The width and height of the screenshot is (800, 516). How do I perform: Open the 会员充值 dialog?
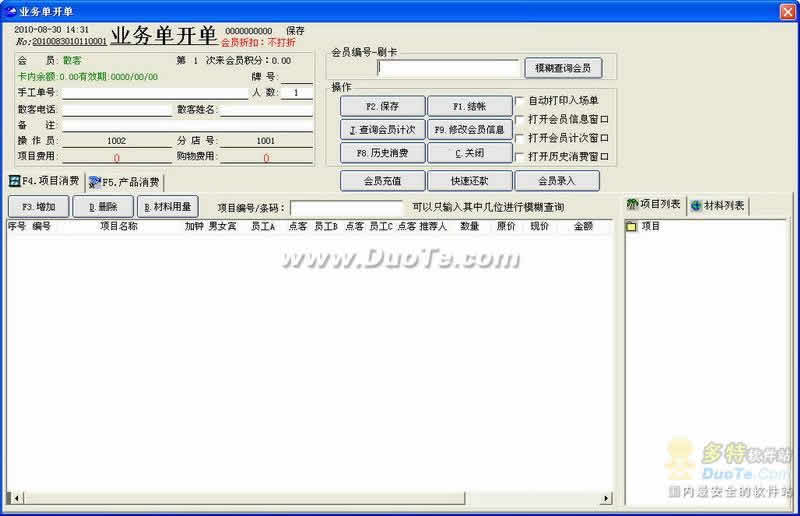click(x=382, y=181)
